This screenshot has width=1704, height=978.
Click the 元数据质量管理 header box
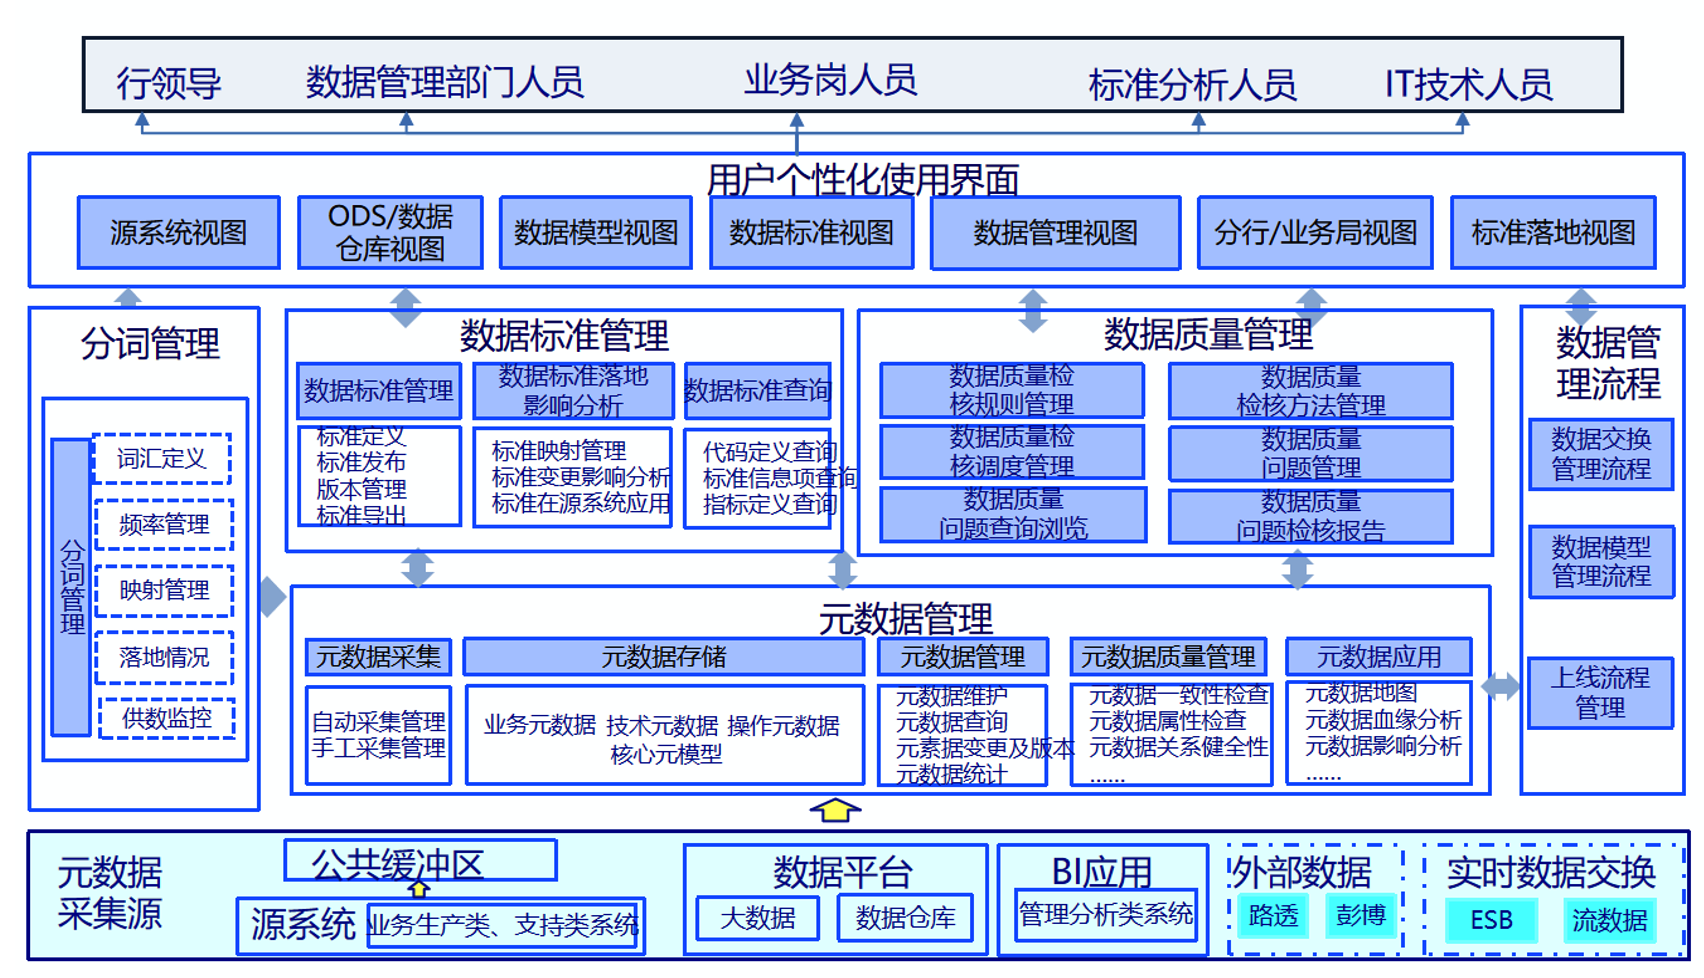click(1168, 657)
